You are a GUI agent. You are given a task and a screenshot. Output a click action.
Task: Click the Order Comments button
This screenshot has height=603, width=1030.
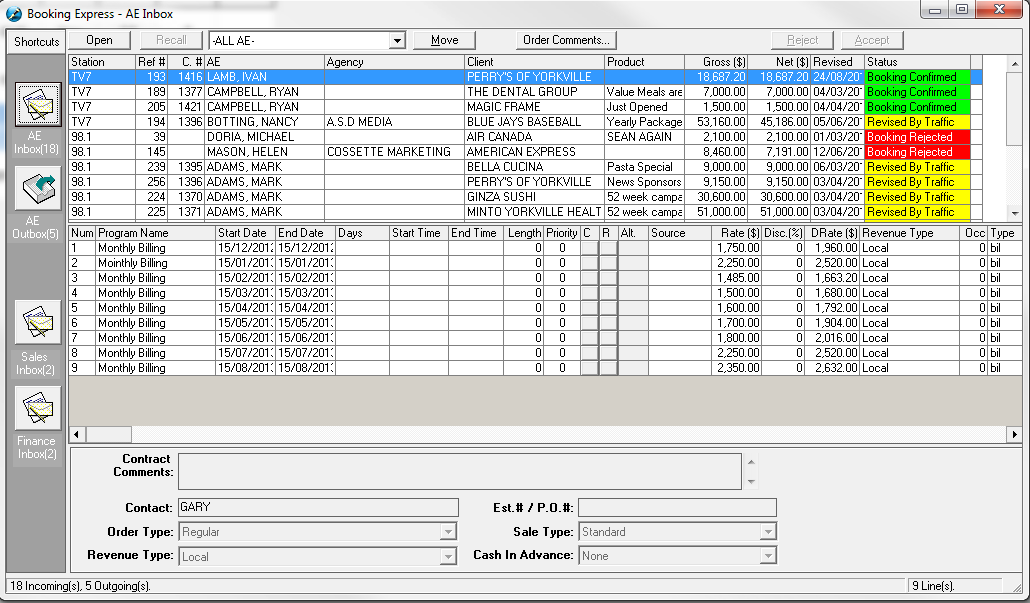tap(566, 40)
